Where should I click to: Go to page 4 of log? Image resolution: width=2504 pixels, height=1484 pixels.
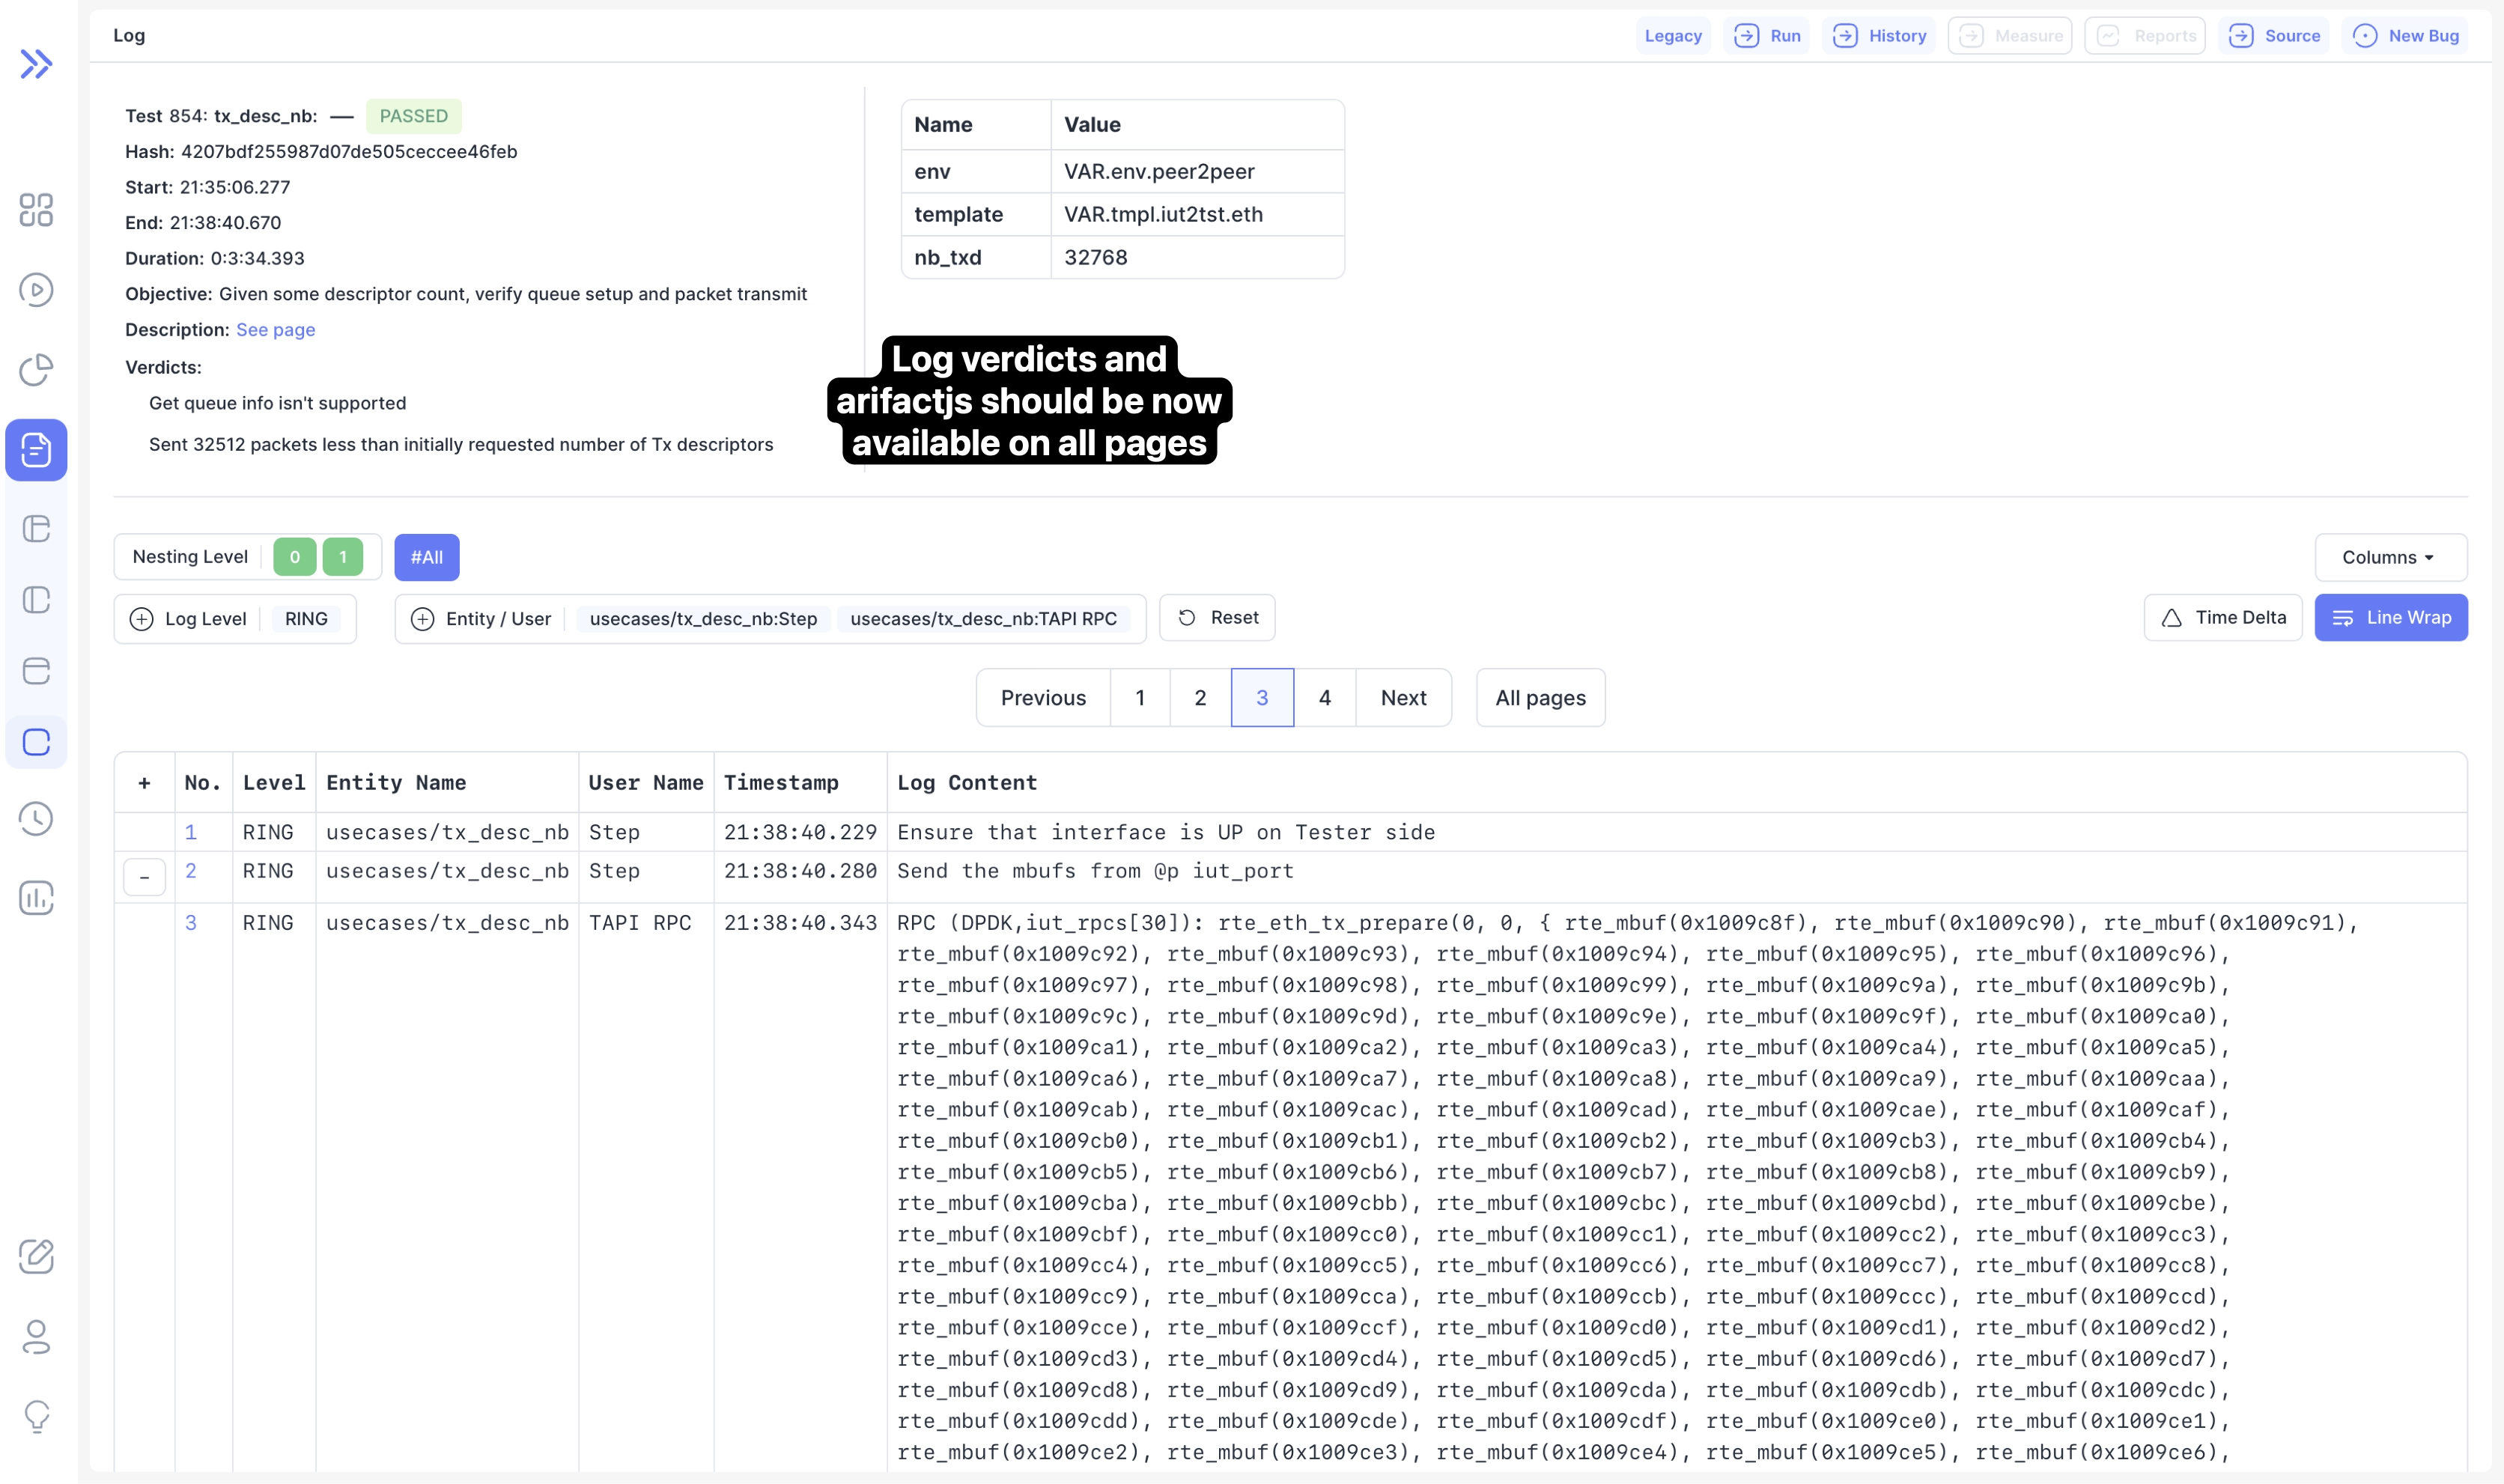[x=1324, y=698]
